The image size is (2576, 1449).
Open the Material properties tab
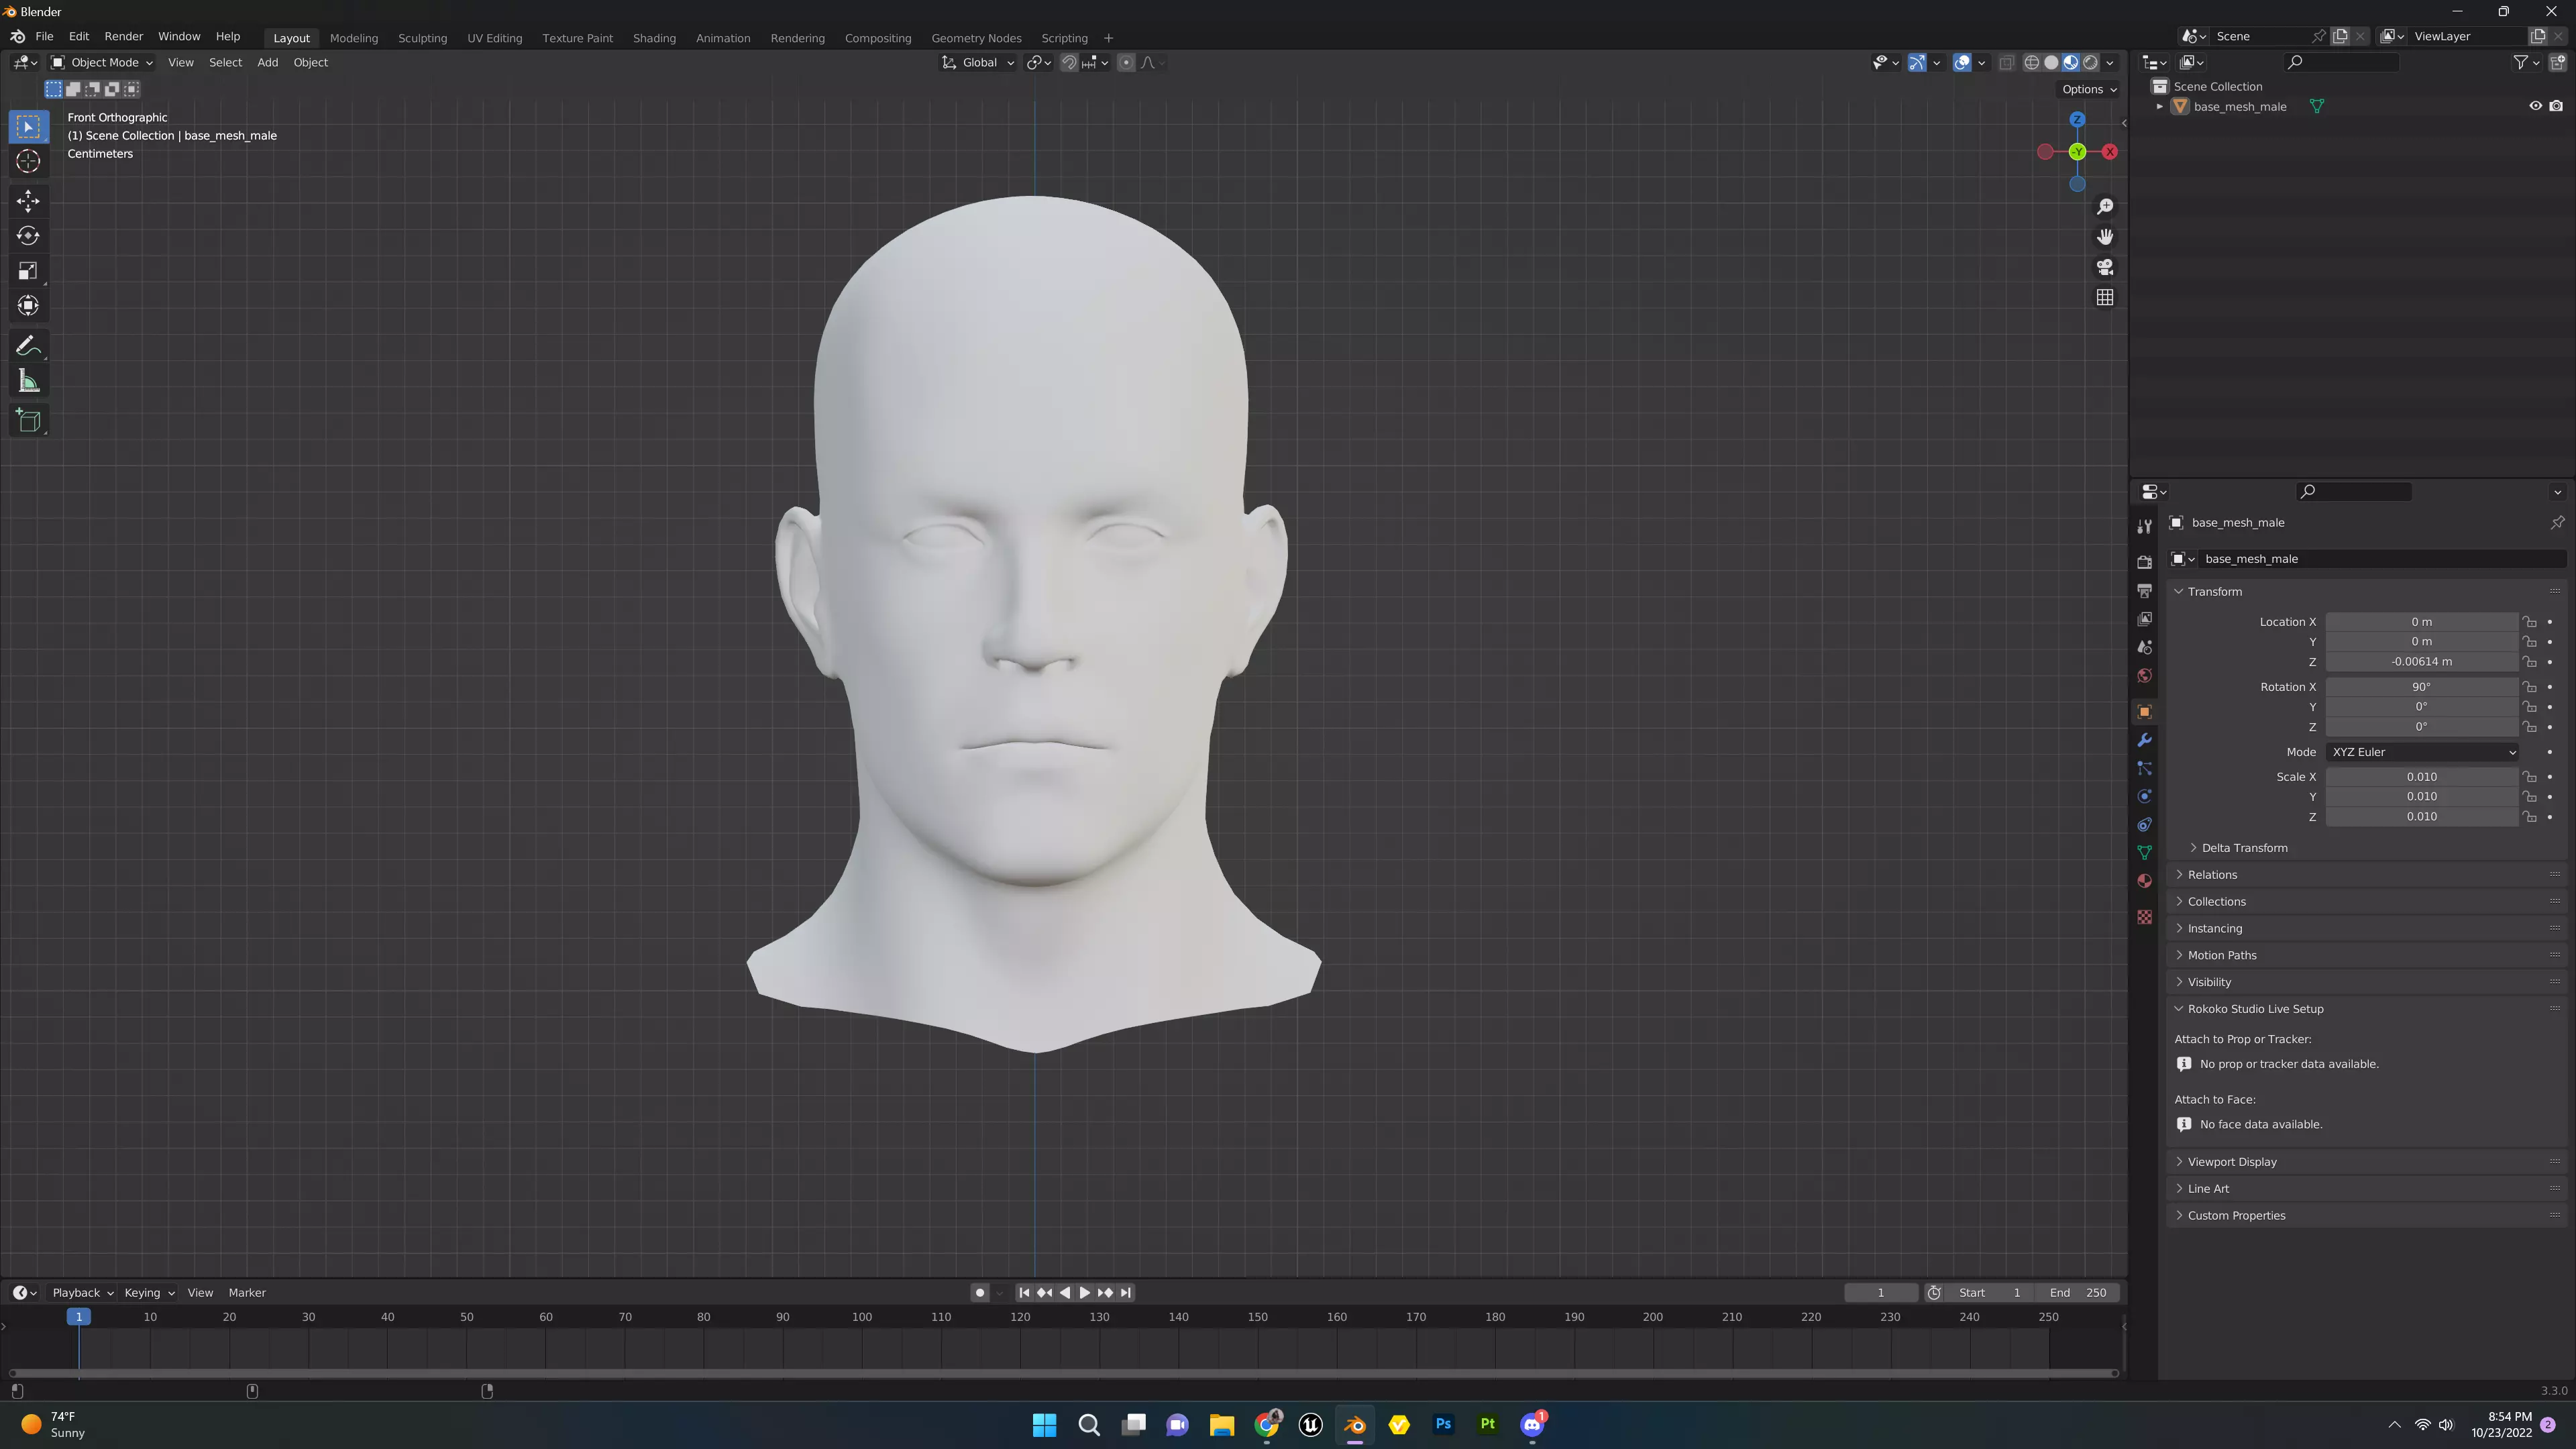coord(2144,881)
